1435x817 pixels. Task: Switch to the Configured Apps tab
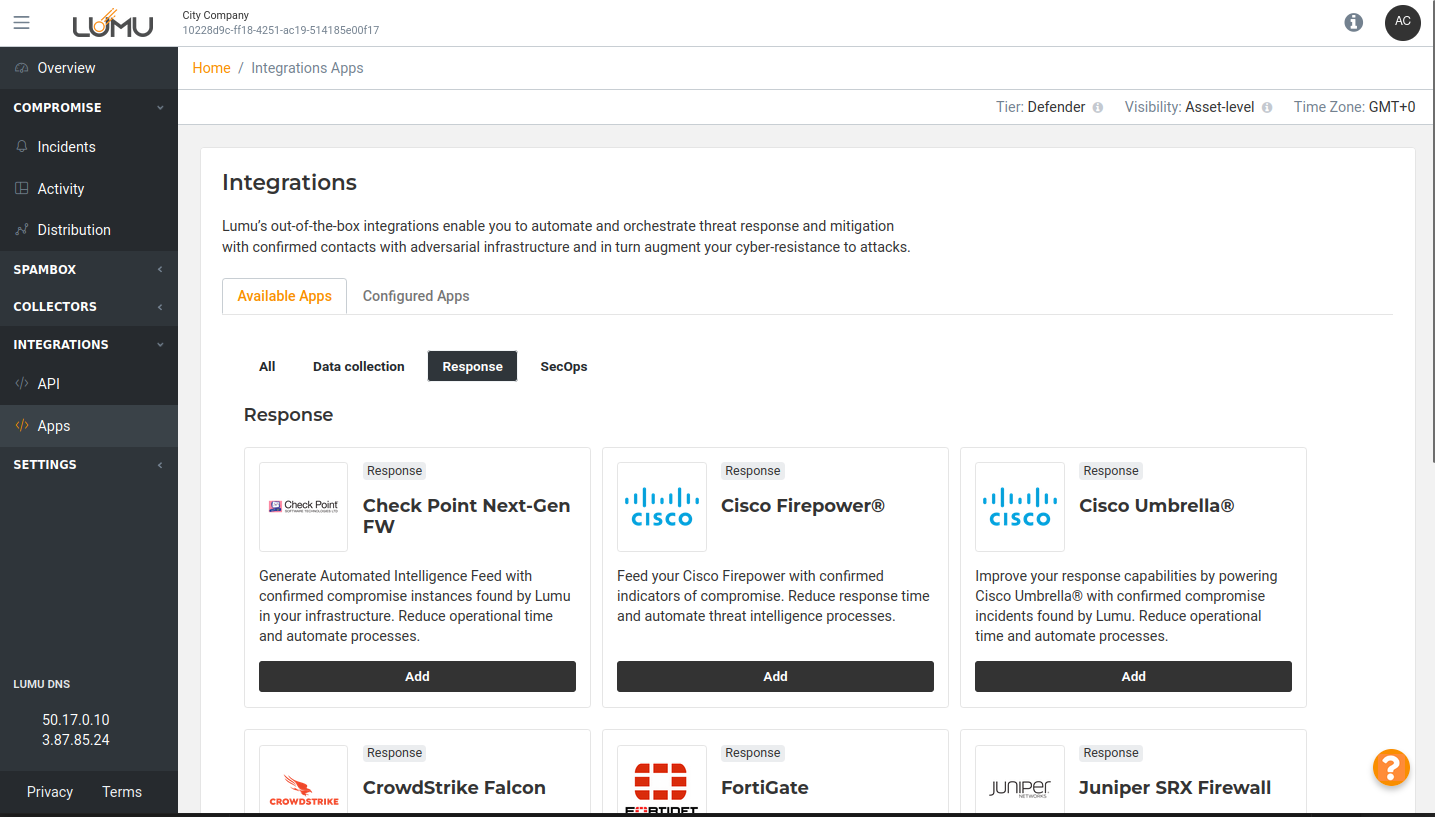point(415,296)
